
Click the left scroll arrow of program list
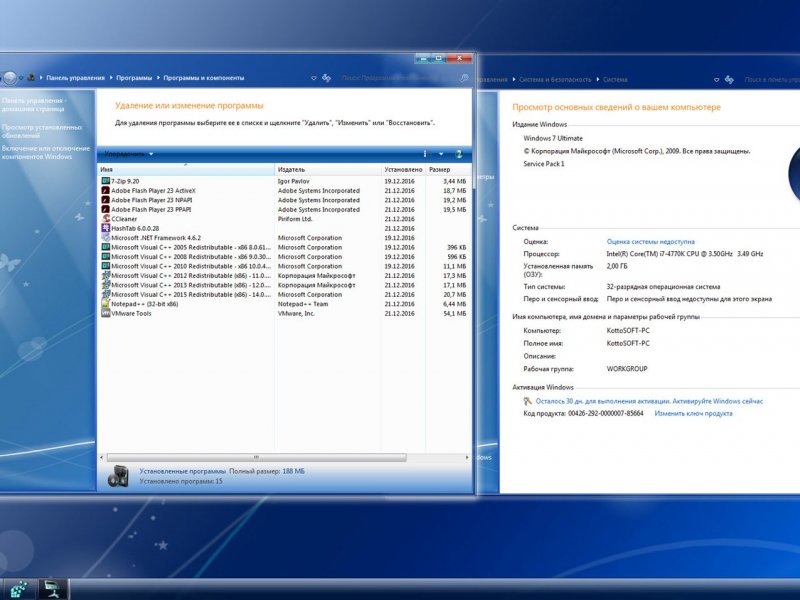click(102, 458)
